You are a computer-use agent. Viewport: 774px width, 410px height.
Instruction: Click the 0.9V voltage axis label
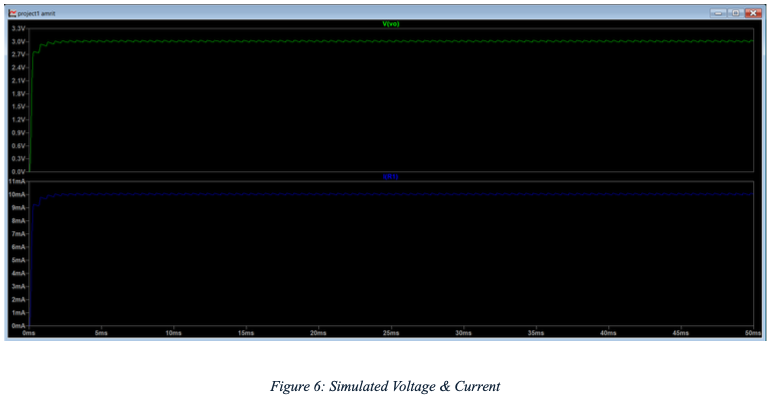(18, 133)
